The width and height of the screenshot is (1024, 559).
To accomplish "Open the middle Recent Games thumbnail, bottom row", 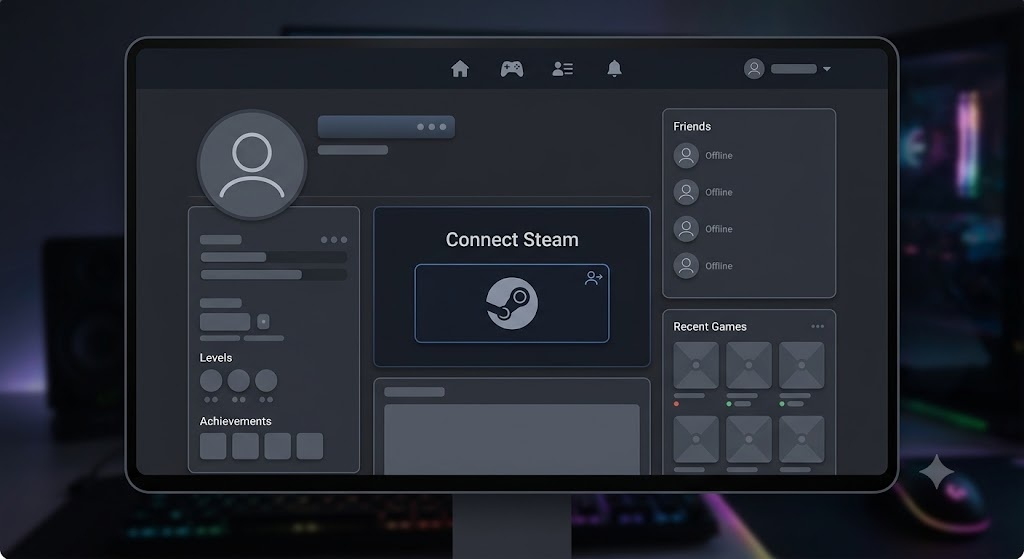I will click(748, 439).
